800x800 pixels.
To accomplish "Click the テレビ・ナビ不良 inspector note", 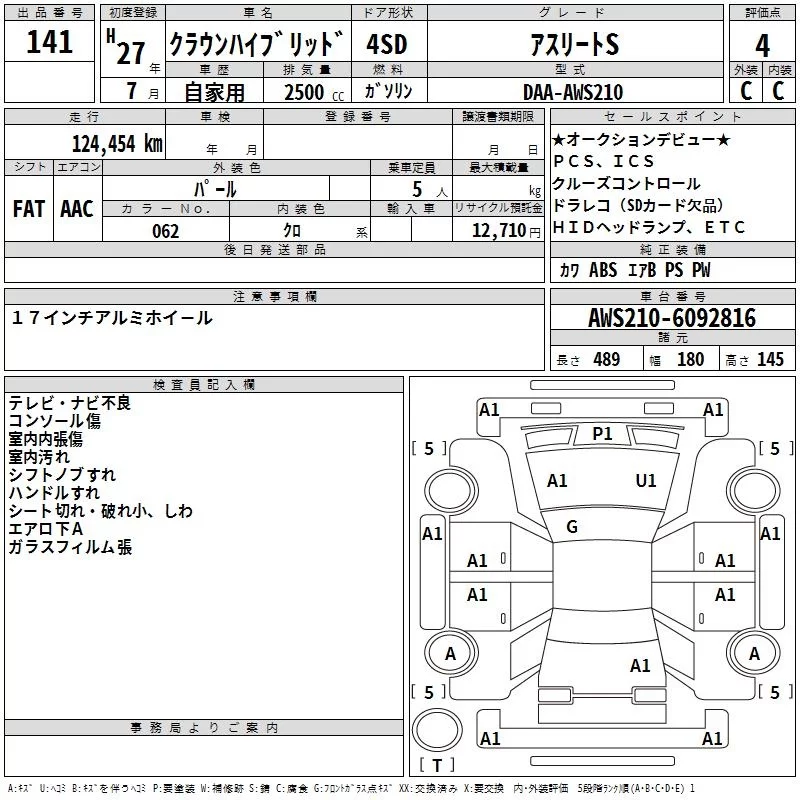I will tap(70, 403).
